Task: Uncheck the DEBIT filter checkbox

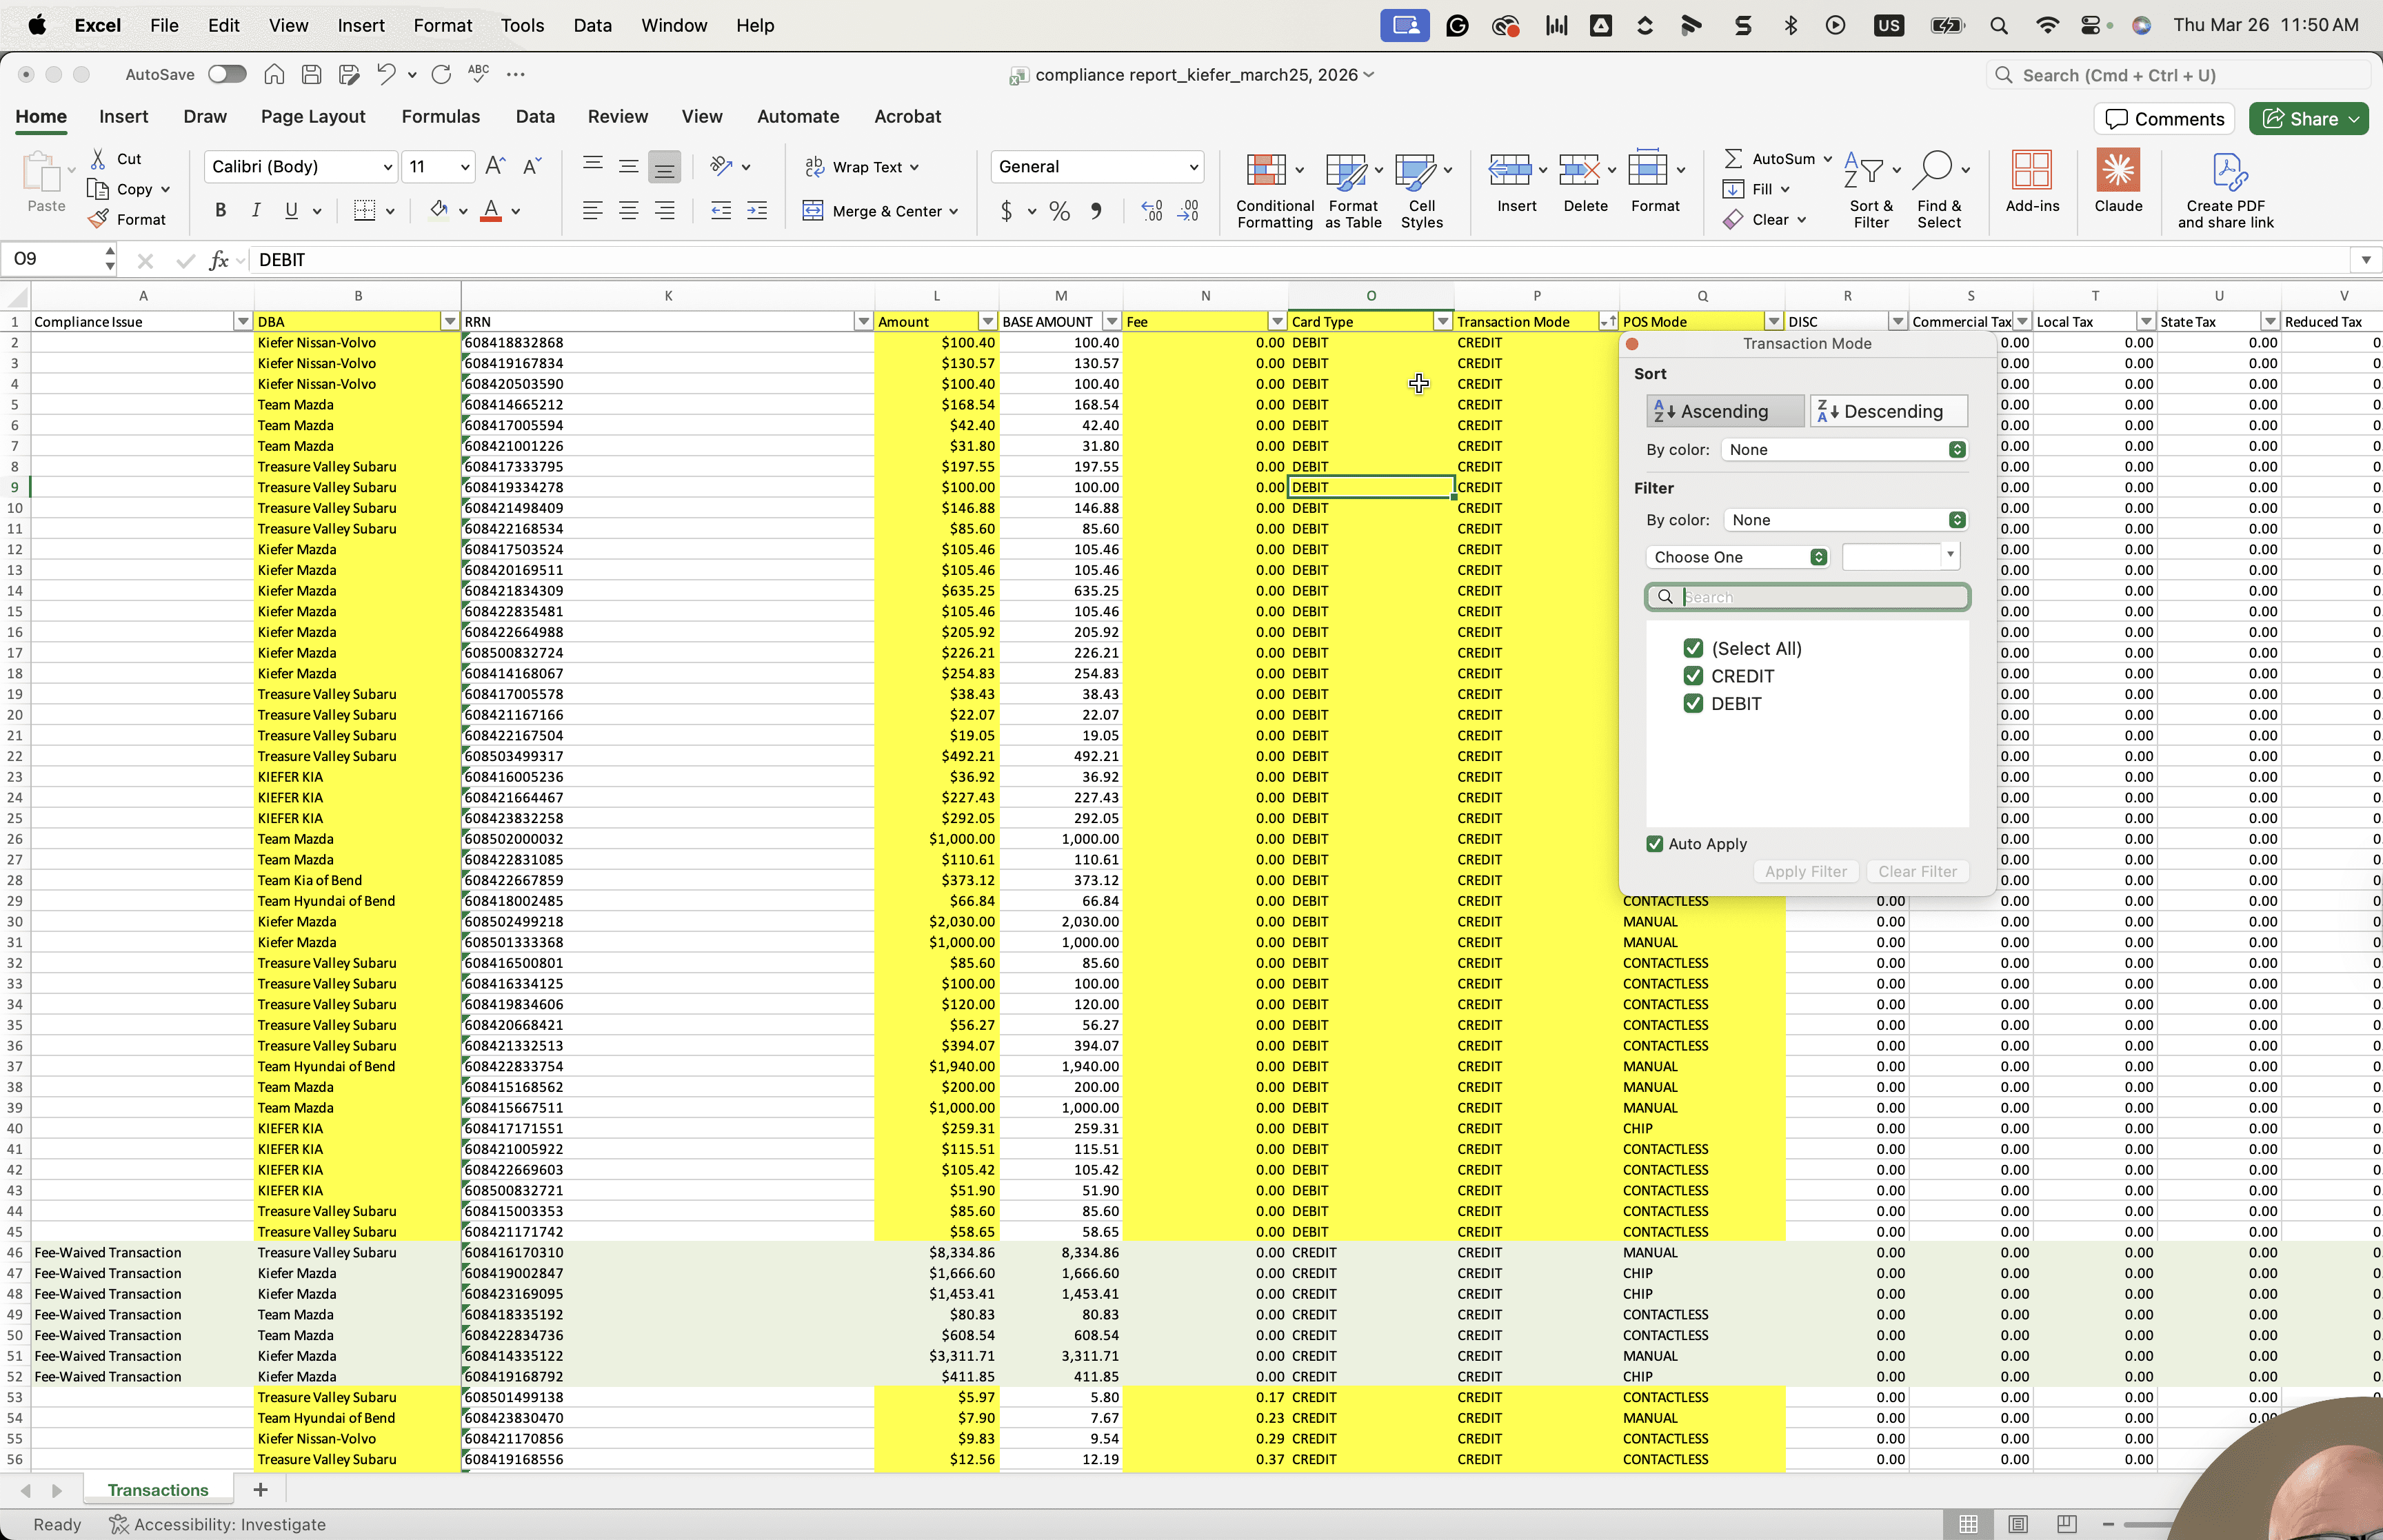Action: tap(1693, 704)
